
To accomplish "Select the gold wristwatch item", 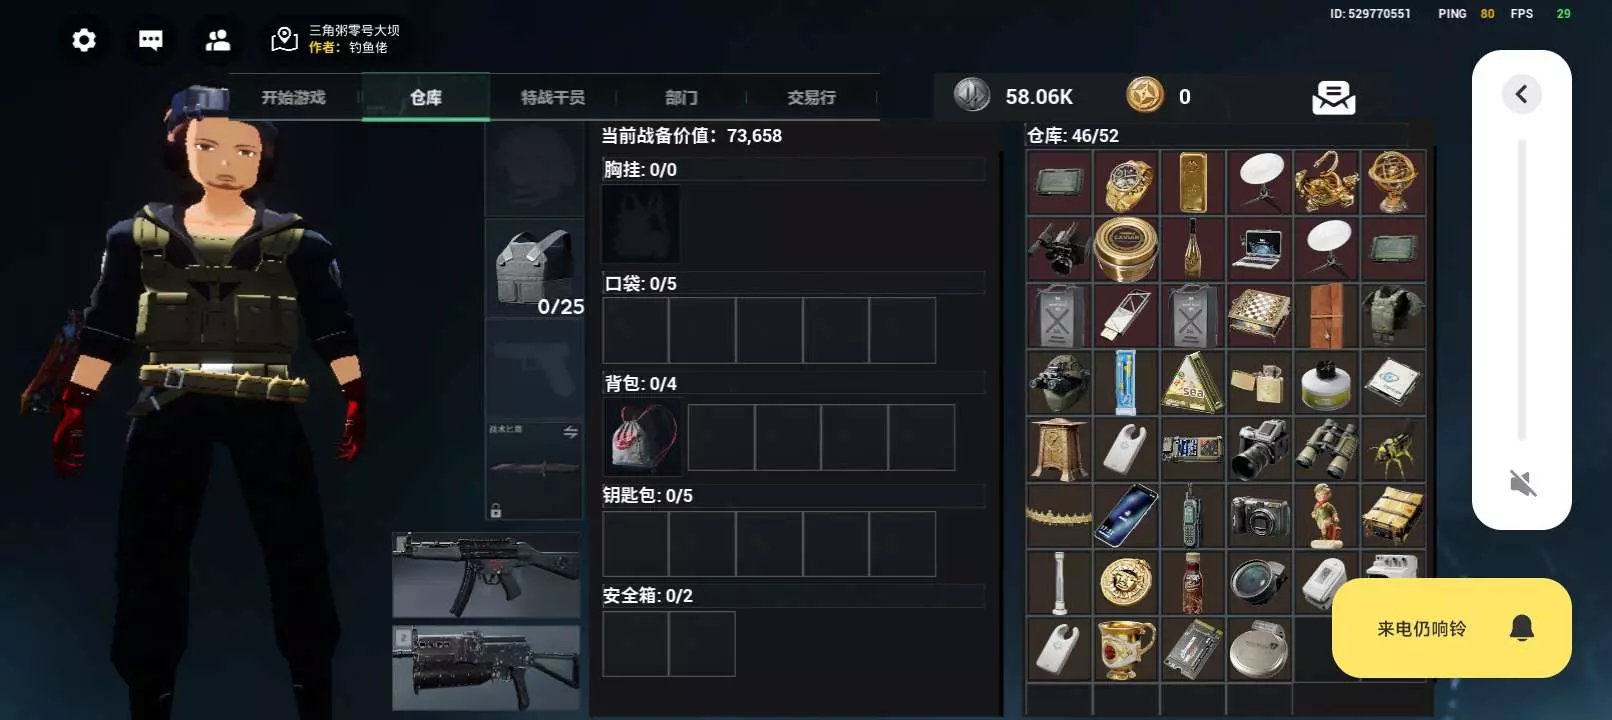I will [1126, 182].
